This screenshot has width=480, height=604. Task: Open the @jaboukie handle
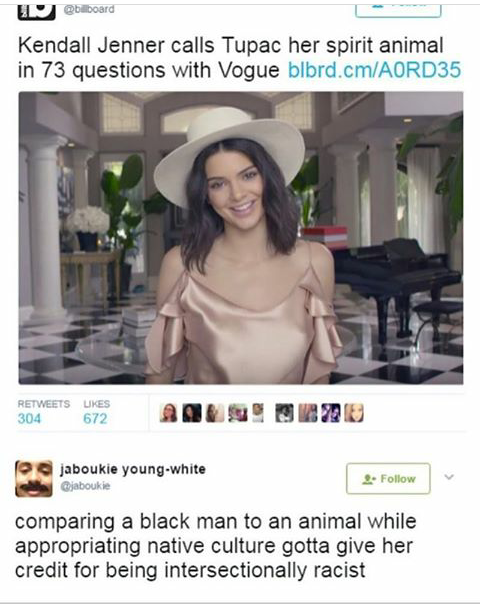pos(86,486)
